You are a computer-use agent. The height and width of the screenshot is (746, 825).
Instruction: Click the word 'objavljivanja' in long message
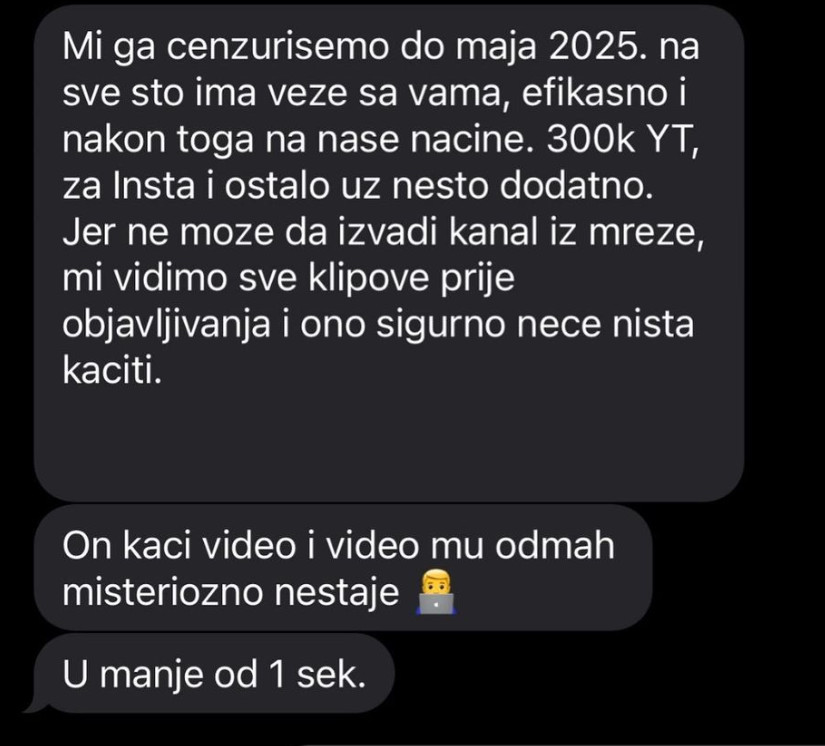point(166,325)
